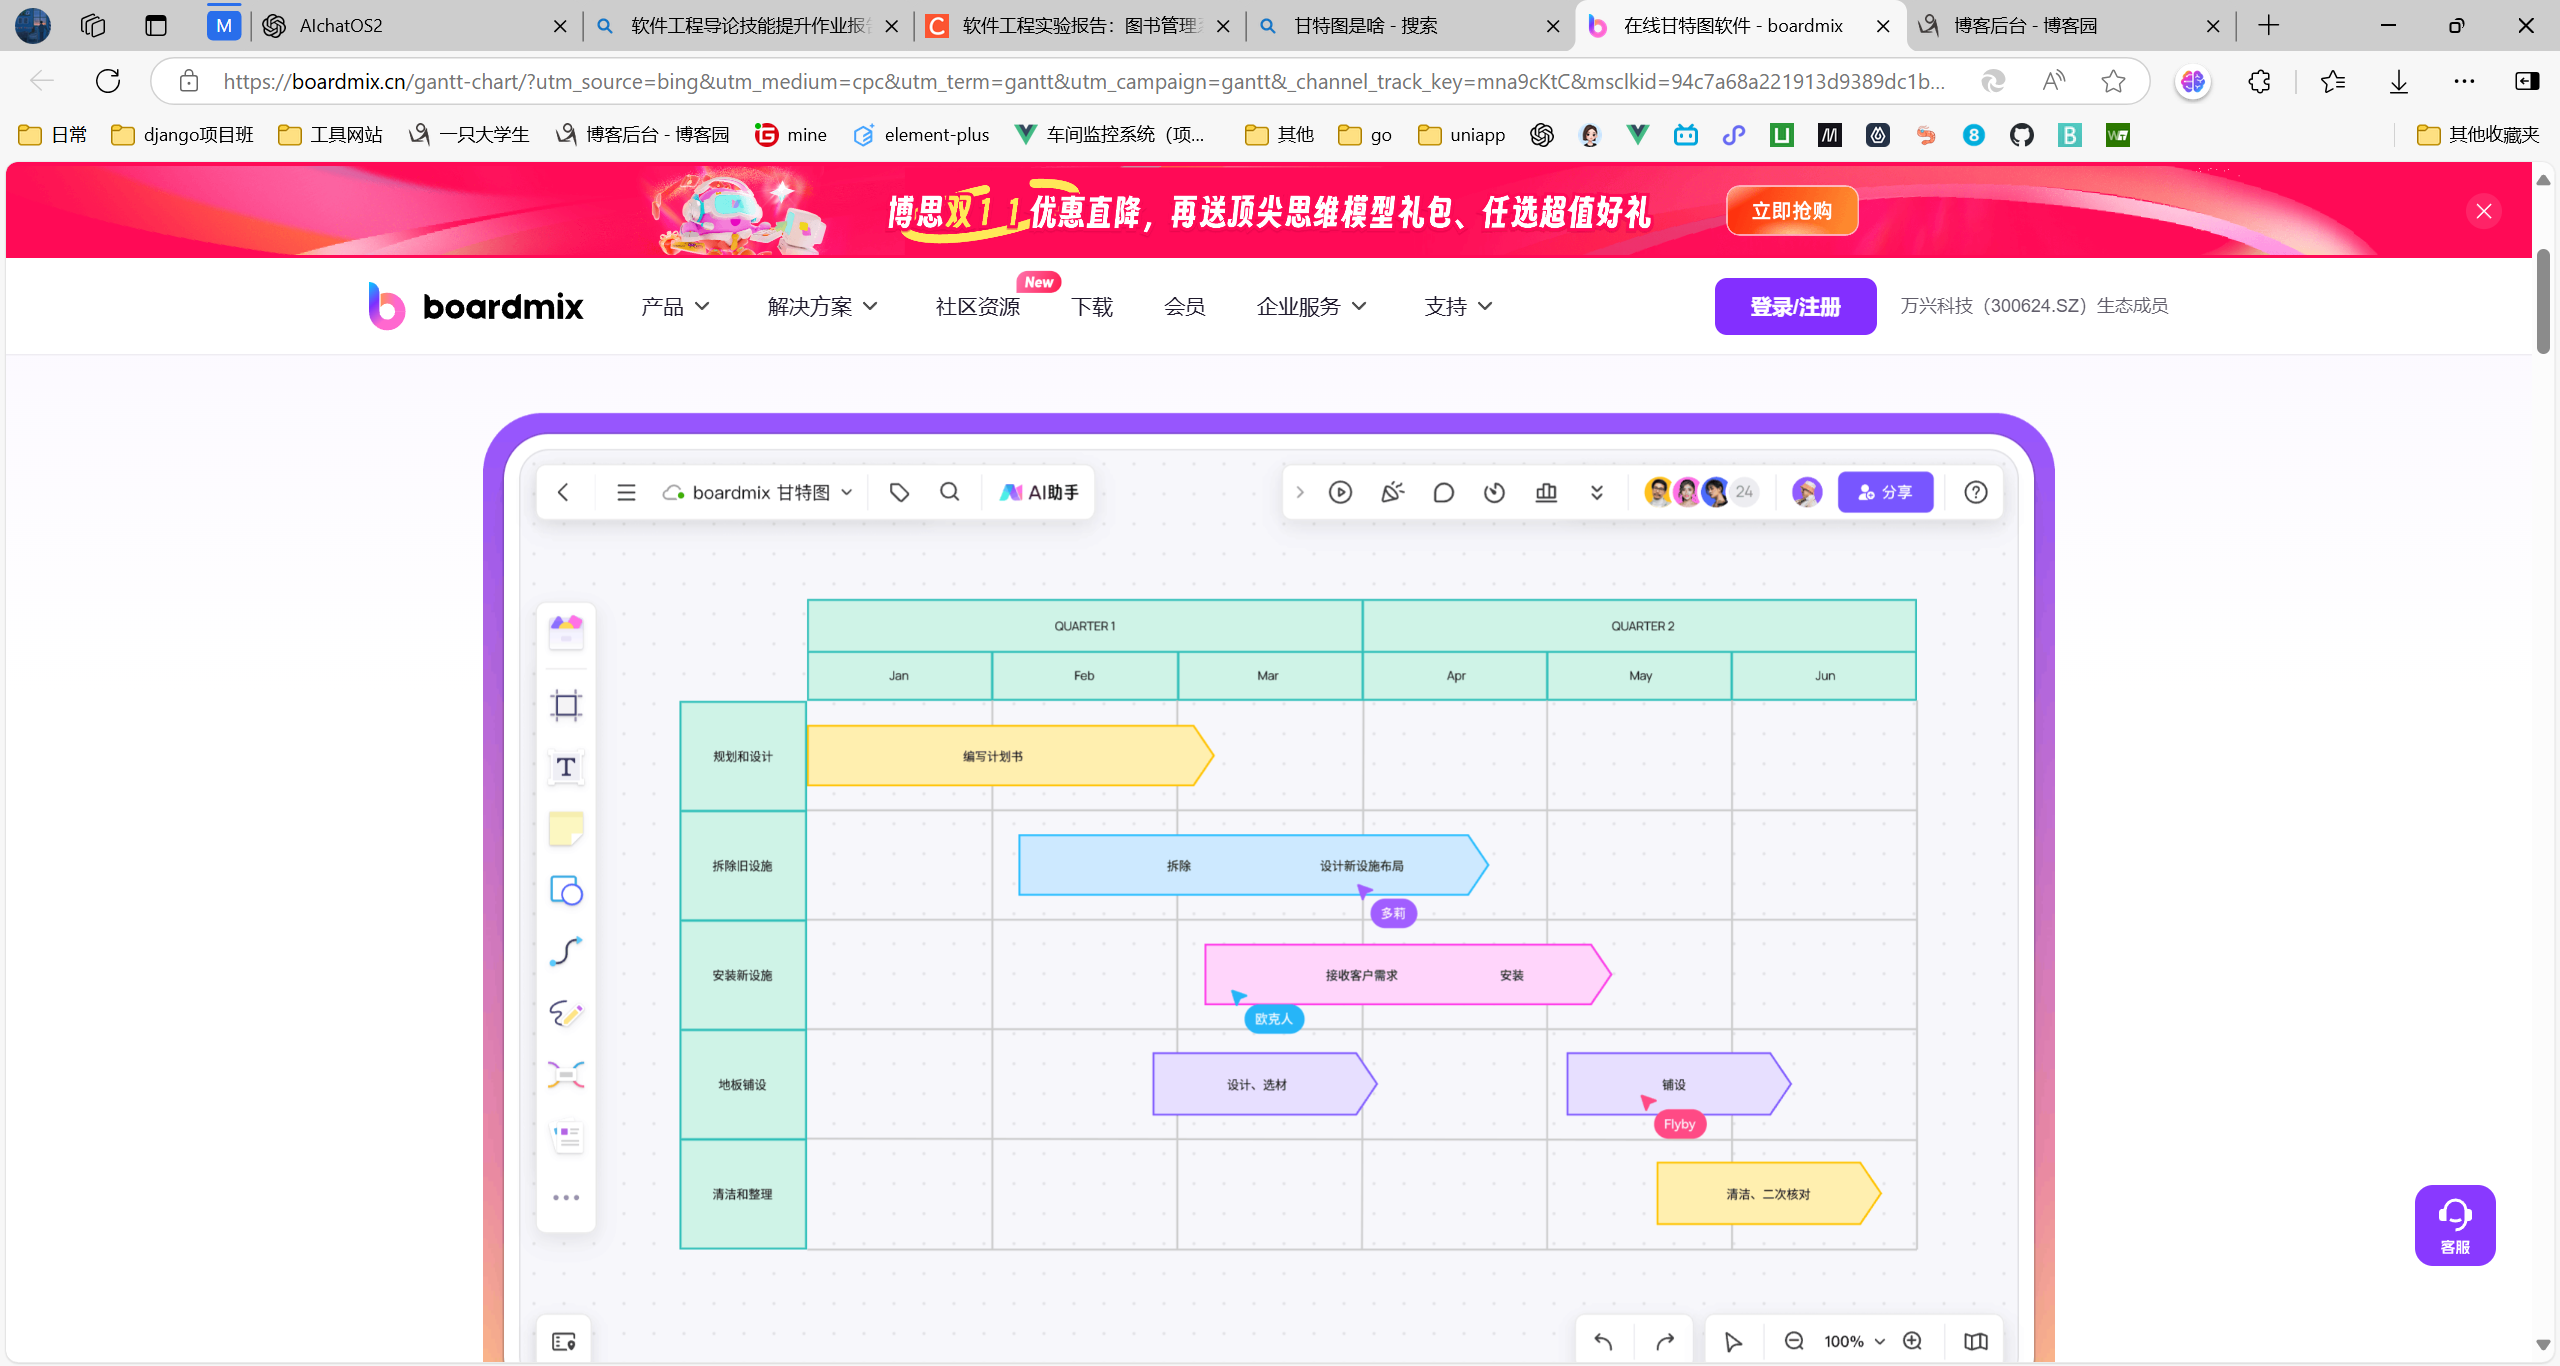Click the ChatGPT bookmark icon
The width and height of the screenshot is (2560, 1366).
(x=1542, y=134)
